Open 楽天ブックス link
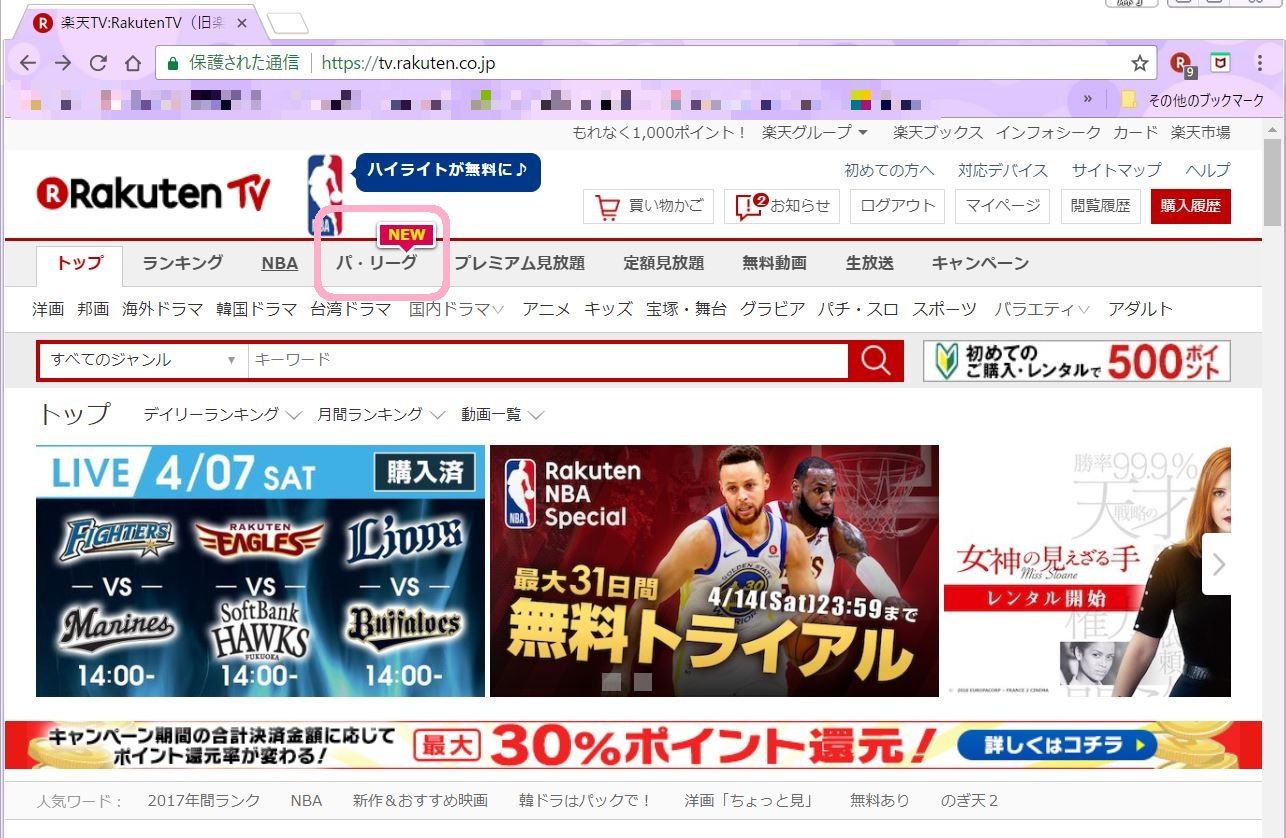Image resolution: width=1286 pixels, height=838 pixels. tap(938, 132)
